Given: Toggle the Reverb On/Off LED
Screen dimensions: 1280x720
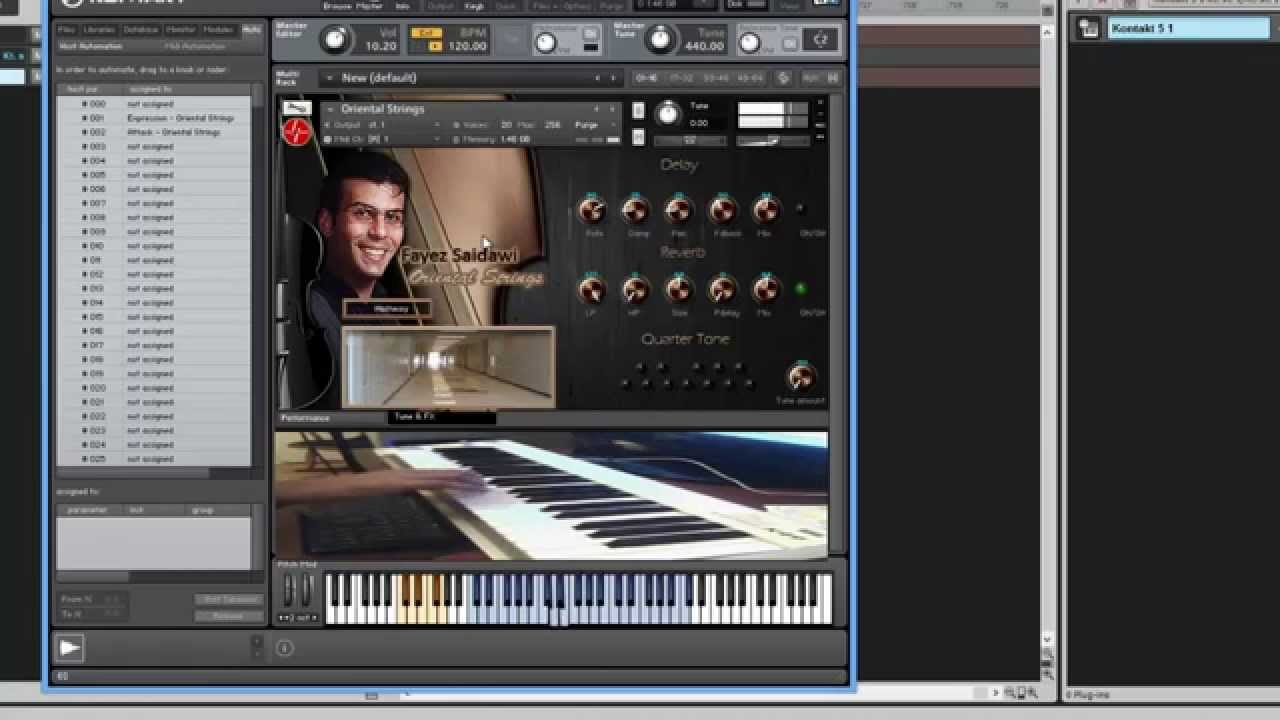Looking at the screenshot, I should coord(800,289).
